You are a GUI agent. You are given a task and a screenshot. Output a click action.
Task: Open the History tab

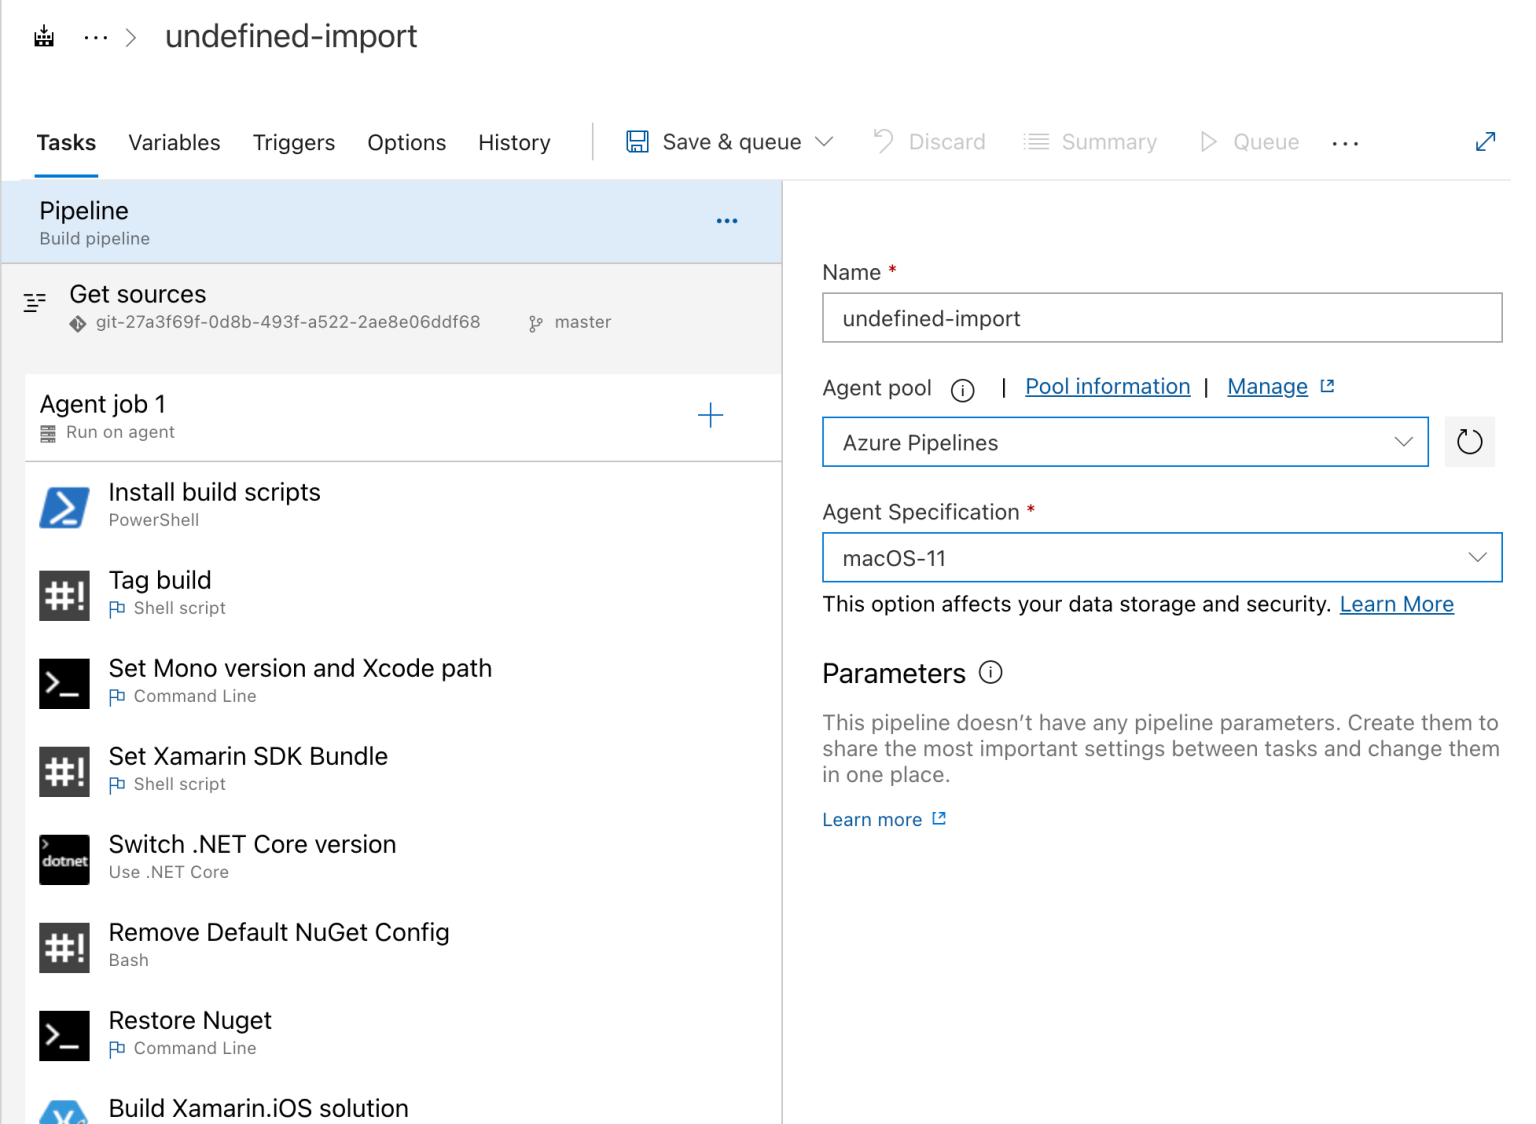point(514,142)
